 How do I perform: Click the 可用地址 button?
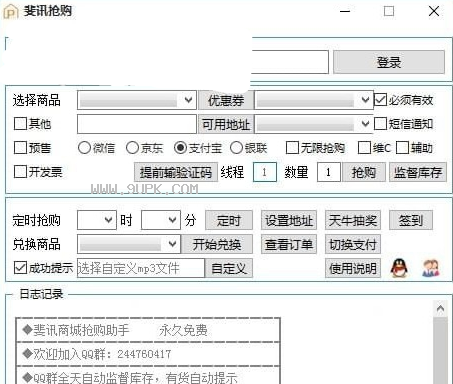(226, 124)
